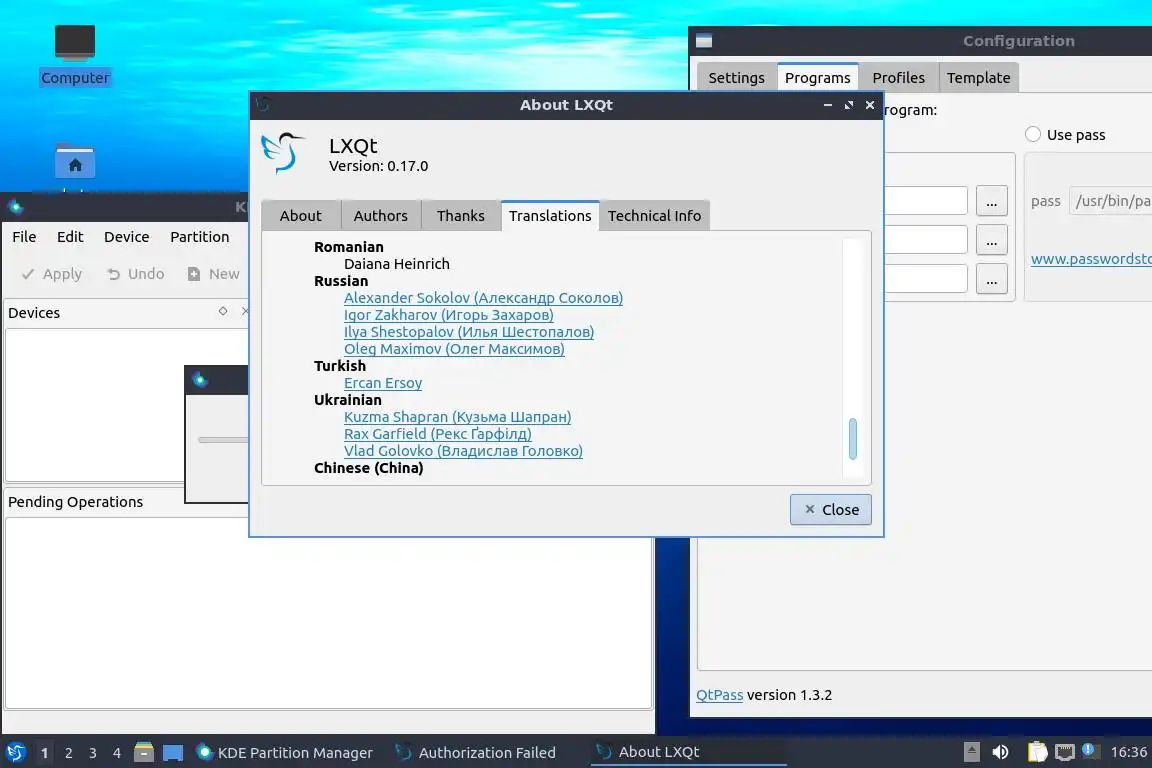Open the Profiles tab in Configuration
The width and height of the screenshot is (1152, 768).
[x=899, y=78]
